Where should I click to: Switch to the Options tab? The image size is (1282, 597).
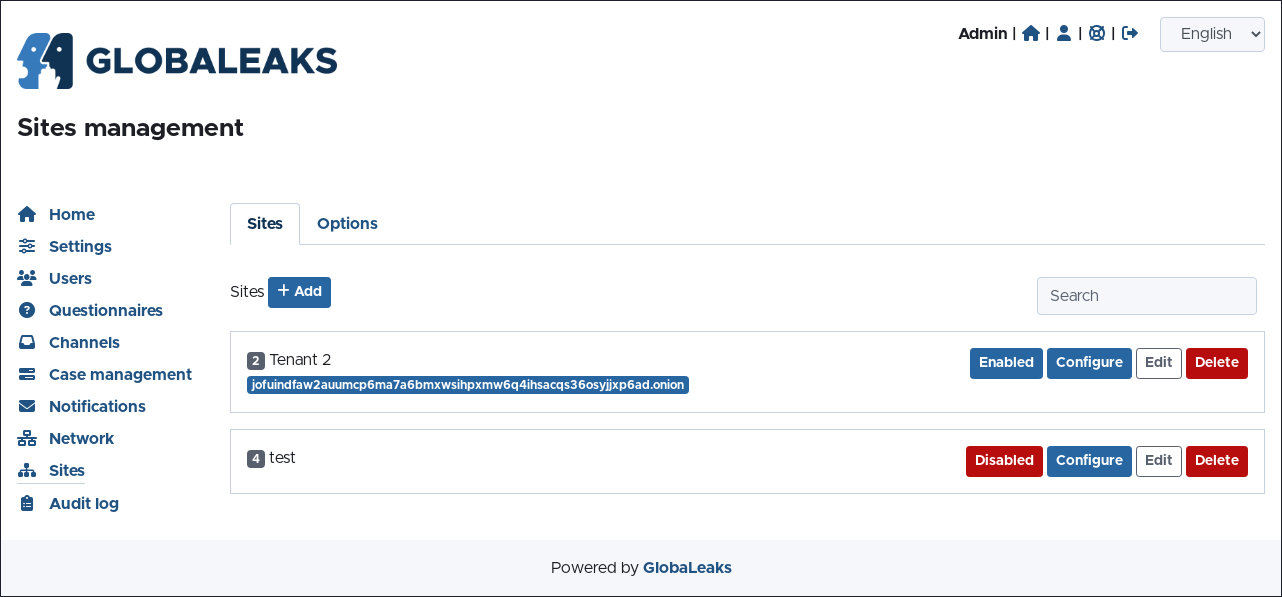point(347,224)
